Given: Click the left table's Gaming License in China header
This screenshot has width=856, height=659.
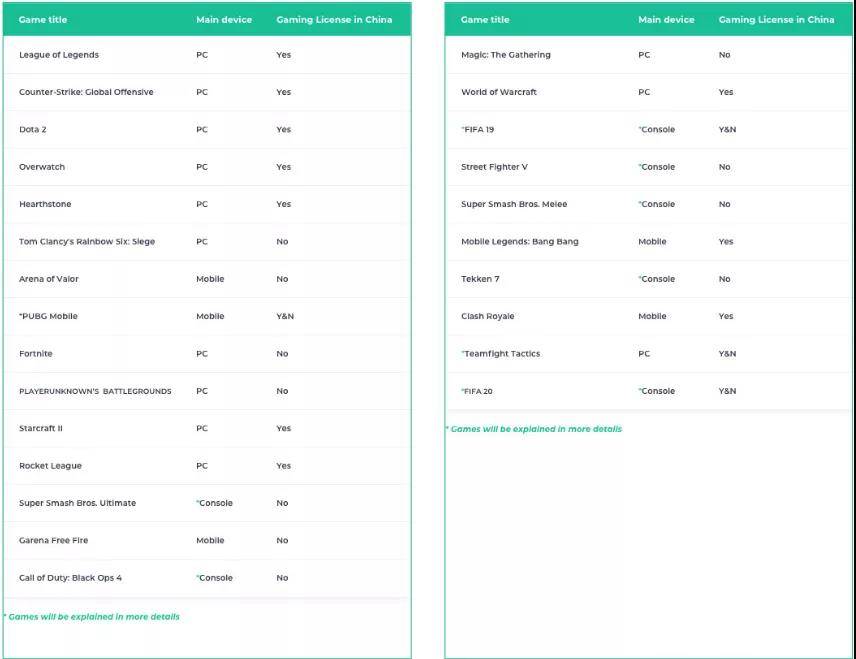Looking at the screenshot, I should point(334,20).
